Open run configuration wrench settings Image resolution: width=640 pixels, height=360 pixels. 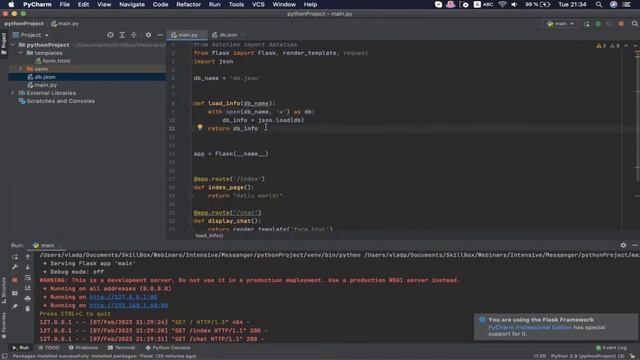[x=15, y=267]
